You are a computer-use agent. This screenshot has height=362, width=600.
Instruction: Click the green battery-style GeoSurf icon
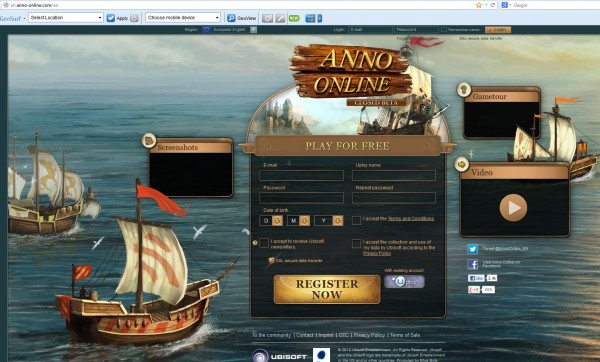pyautogui.click(x=294, y=18)
